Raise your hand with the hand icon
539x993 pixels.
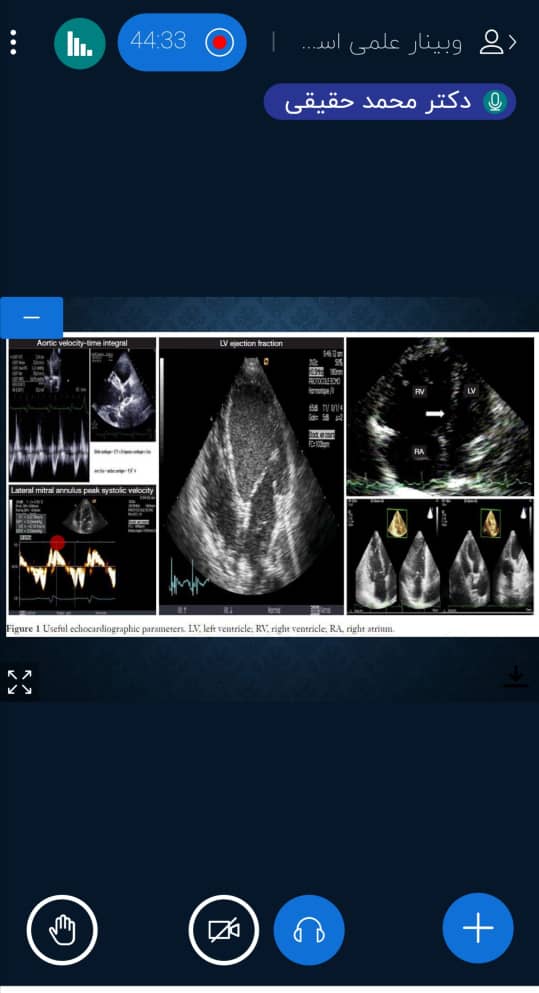point(62,930)
